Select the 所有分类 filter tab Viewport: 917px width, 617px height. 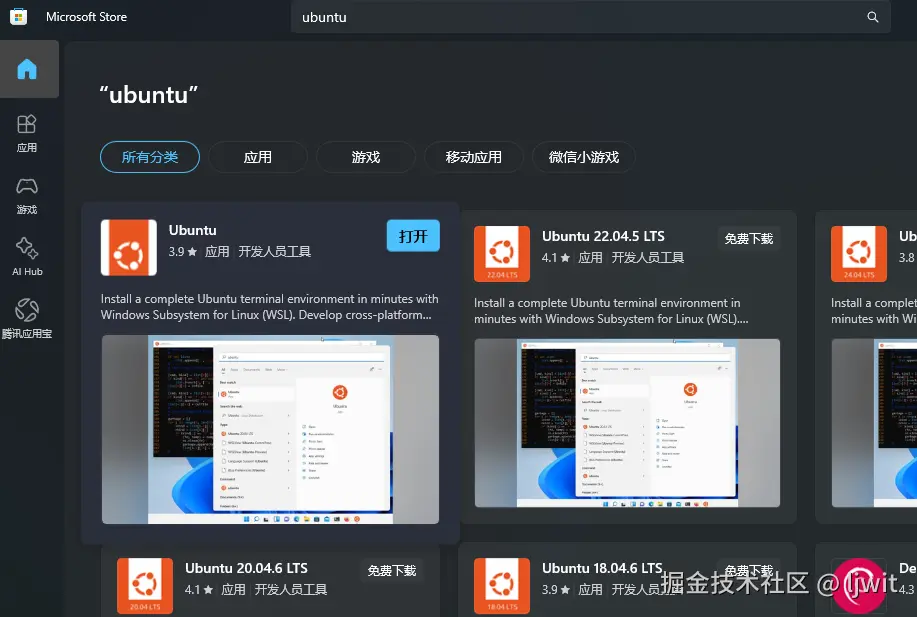[x=150, y=157]
